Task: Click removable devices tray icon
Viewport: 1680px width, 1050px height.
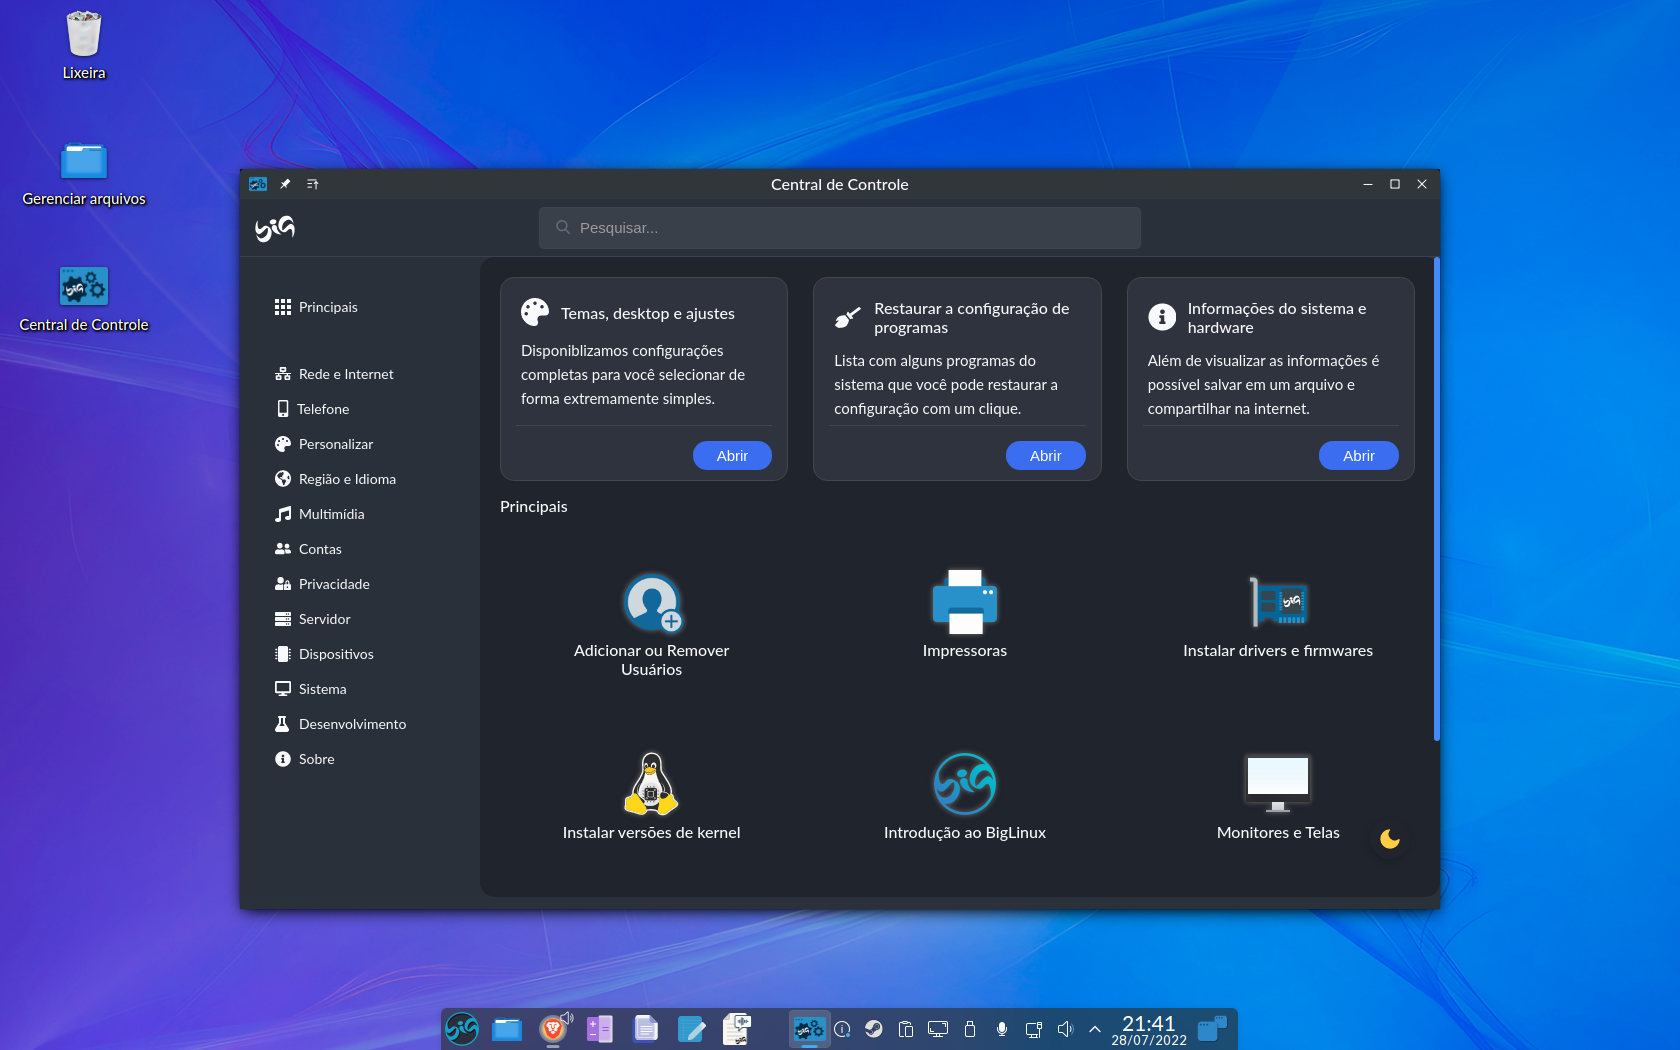Action: click(970, 1029)
